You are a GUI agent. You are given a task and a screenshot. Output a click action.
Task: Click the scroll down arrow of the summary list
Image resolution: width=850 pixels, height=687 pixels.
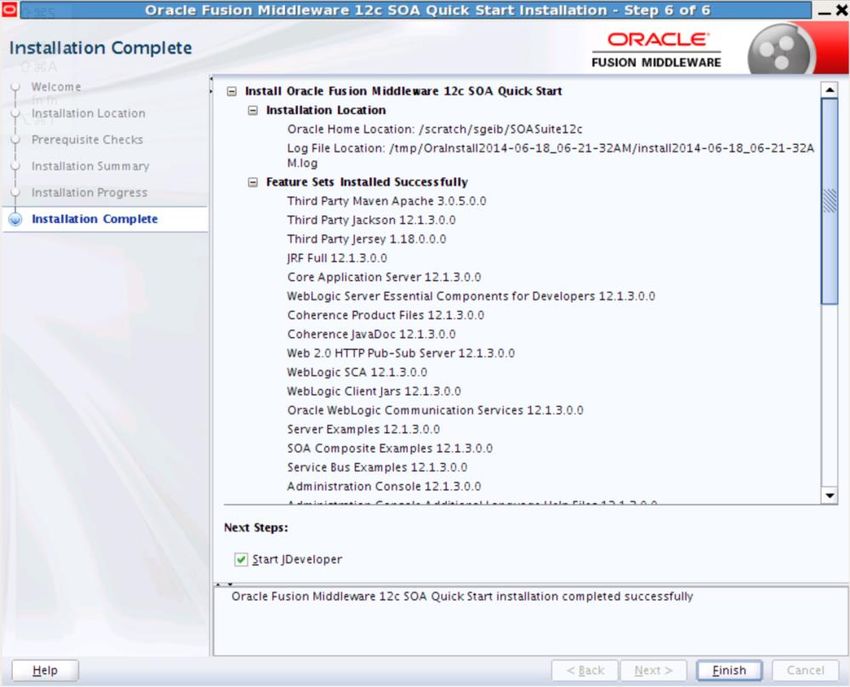[829, 495]
